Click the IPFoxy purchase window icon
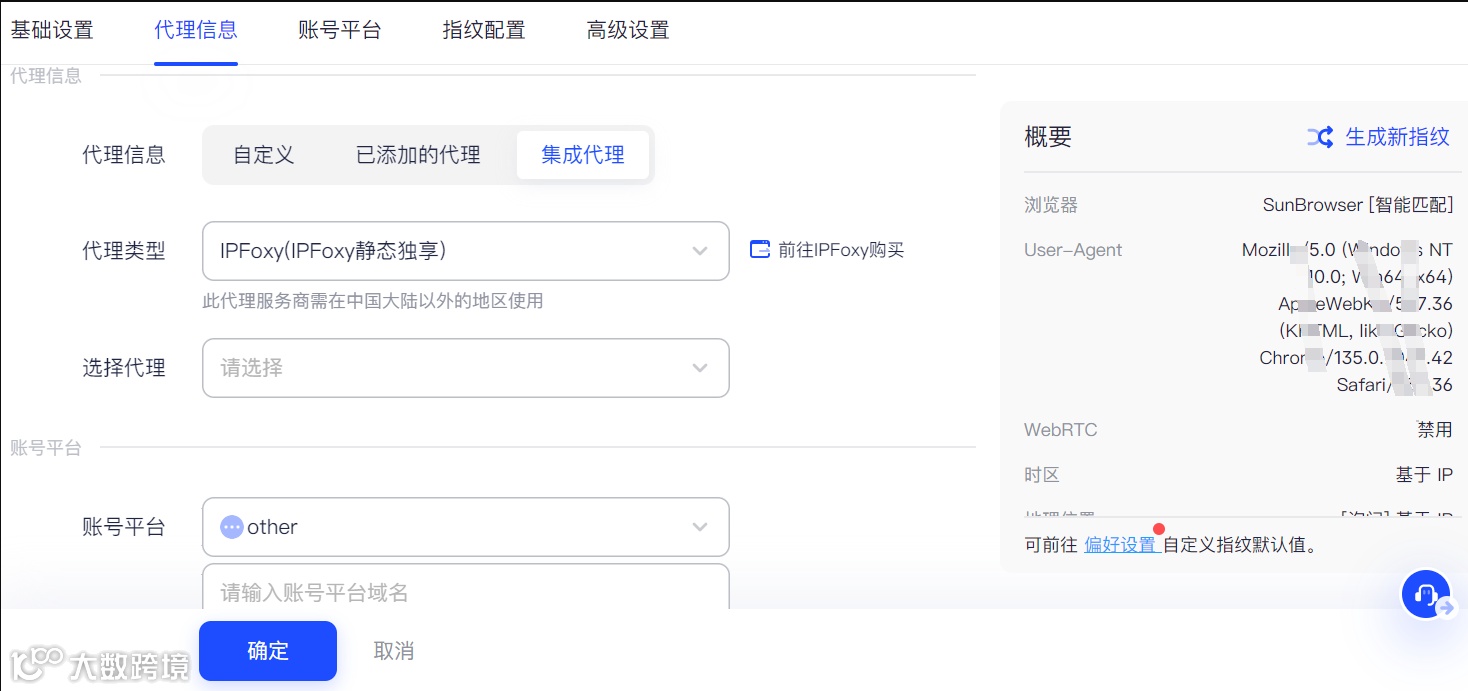 pos(760,249)
